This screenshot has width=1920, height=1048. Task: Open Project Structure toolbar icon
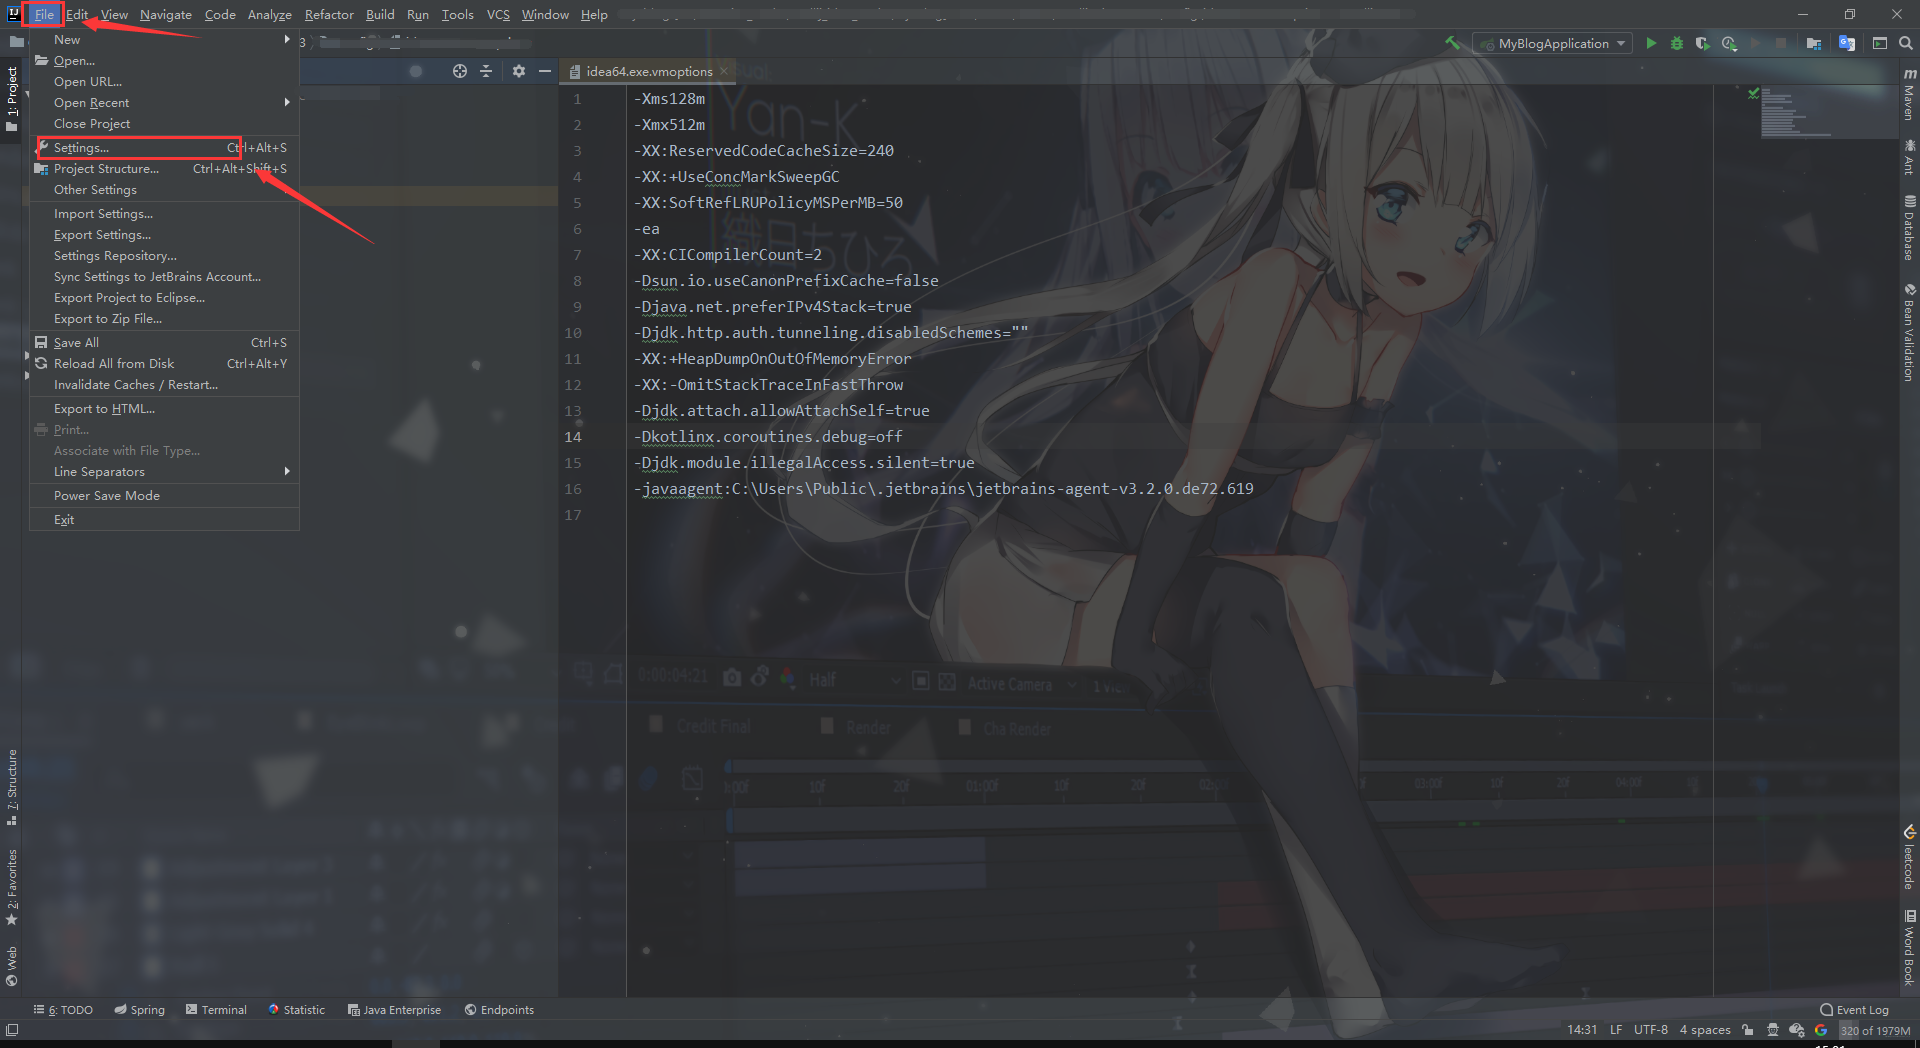(1814, 43)
